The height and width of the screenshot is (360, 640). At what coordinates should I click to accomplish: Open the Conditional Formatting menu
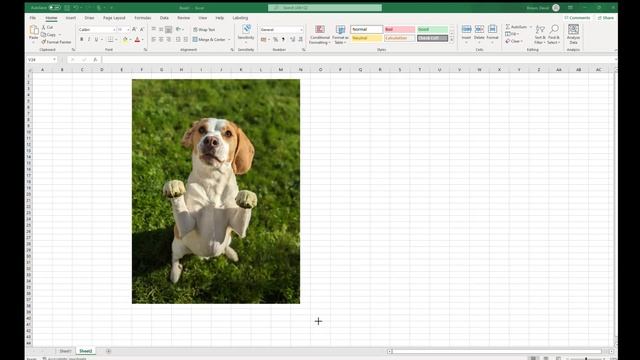[x=320, y=34]
